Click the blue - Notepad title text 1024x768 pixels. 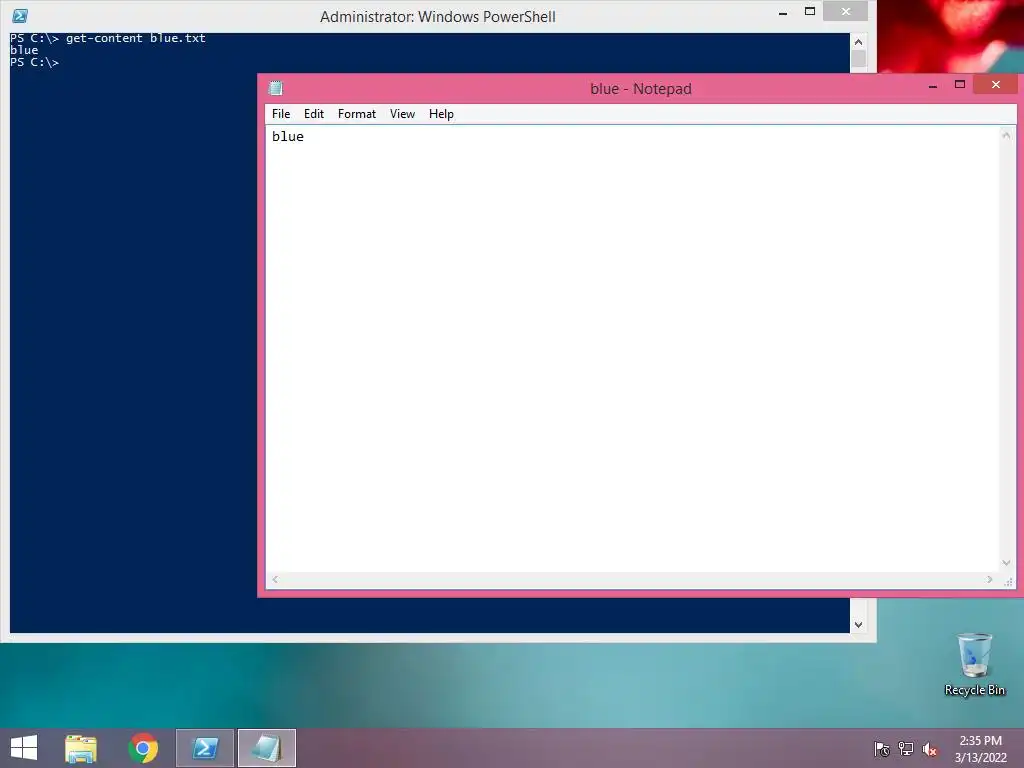pyautogui.click(x=641, y=89)
